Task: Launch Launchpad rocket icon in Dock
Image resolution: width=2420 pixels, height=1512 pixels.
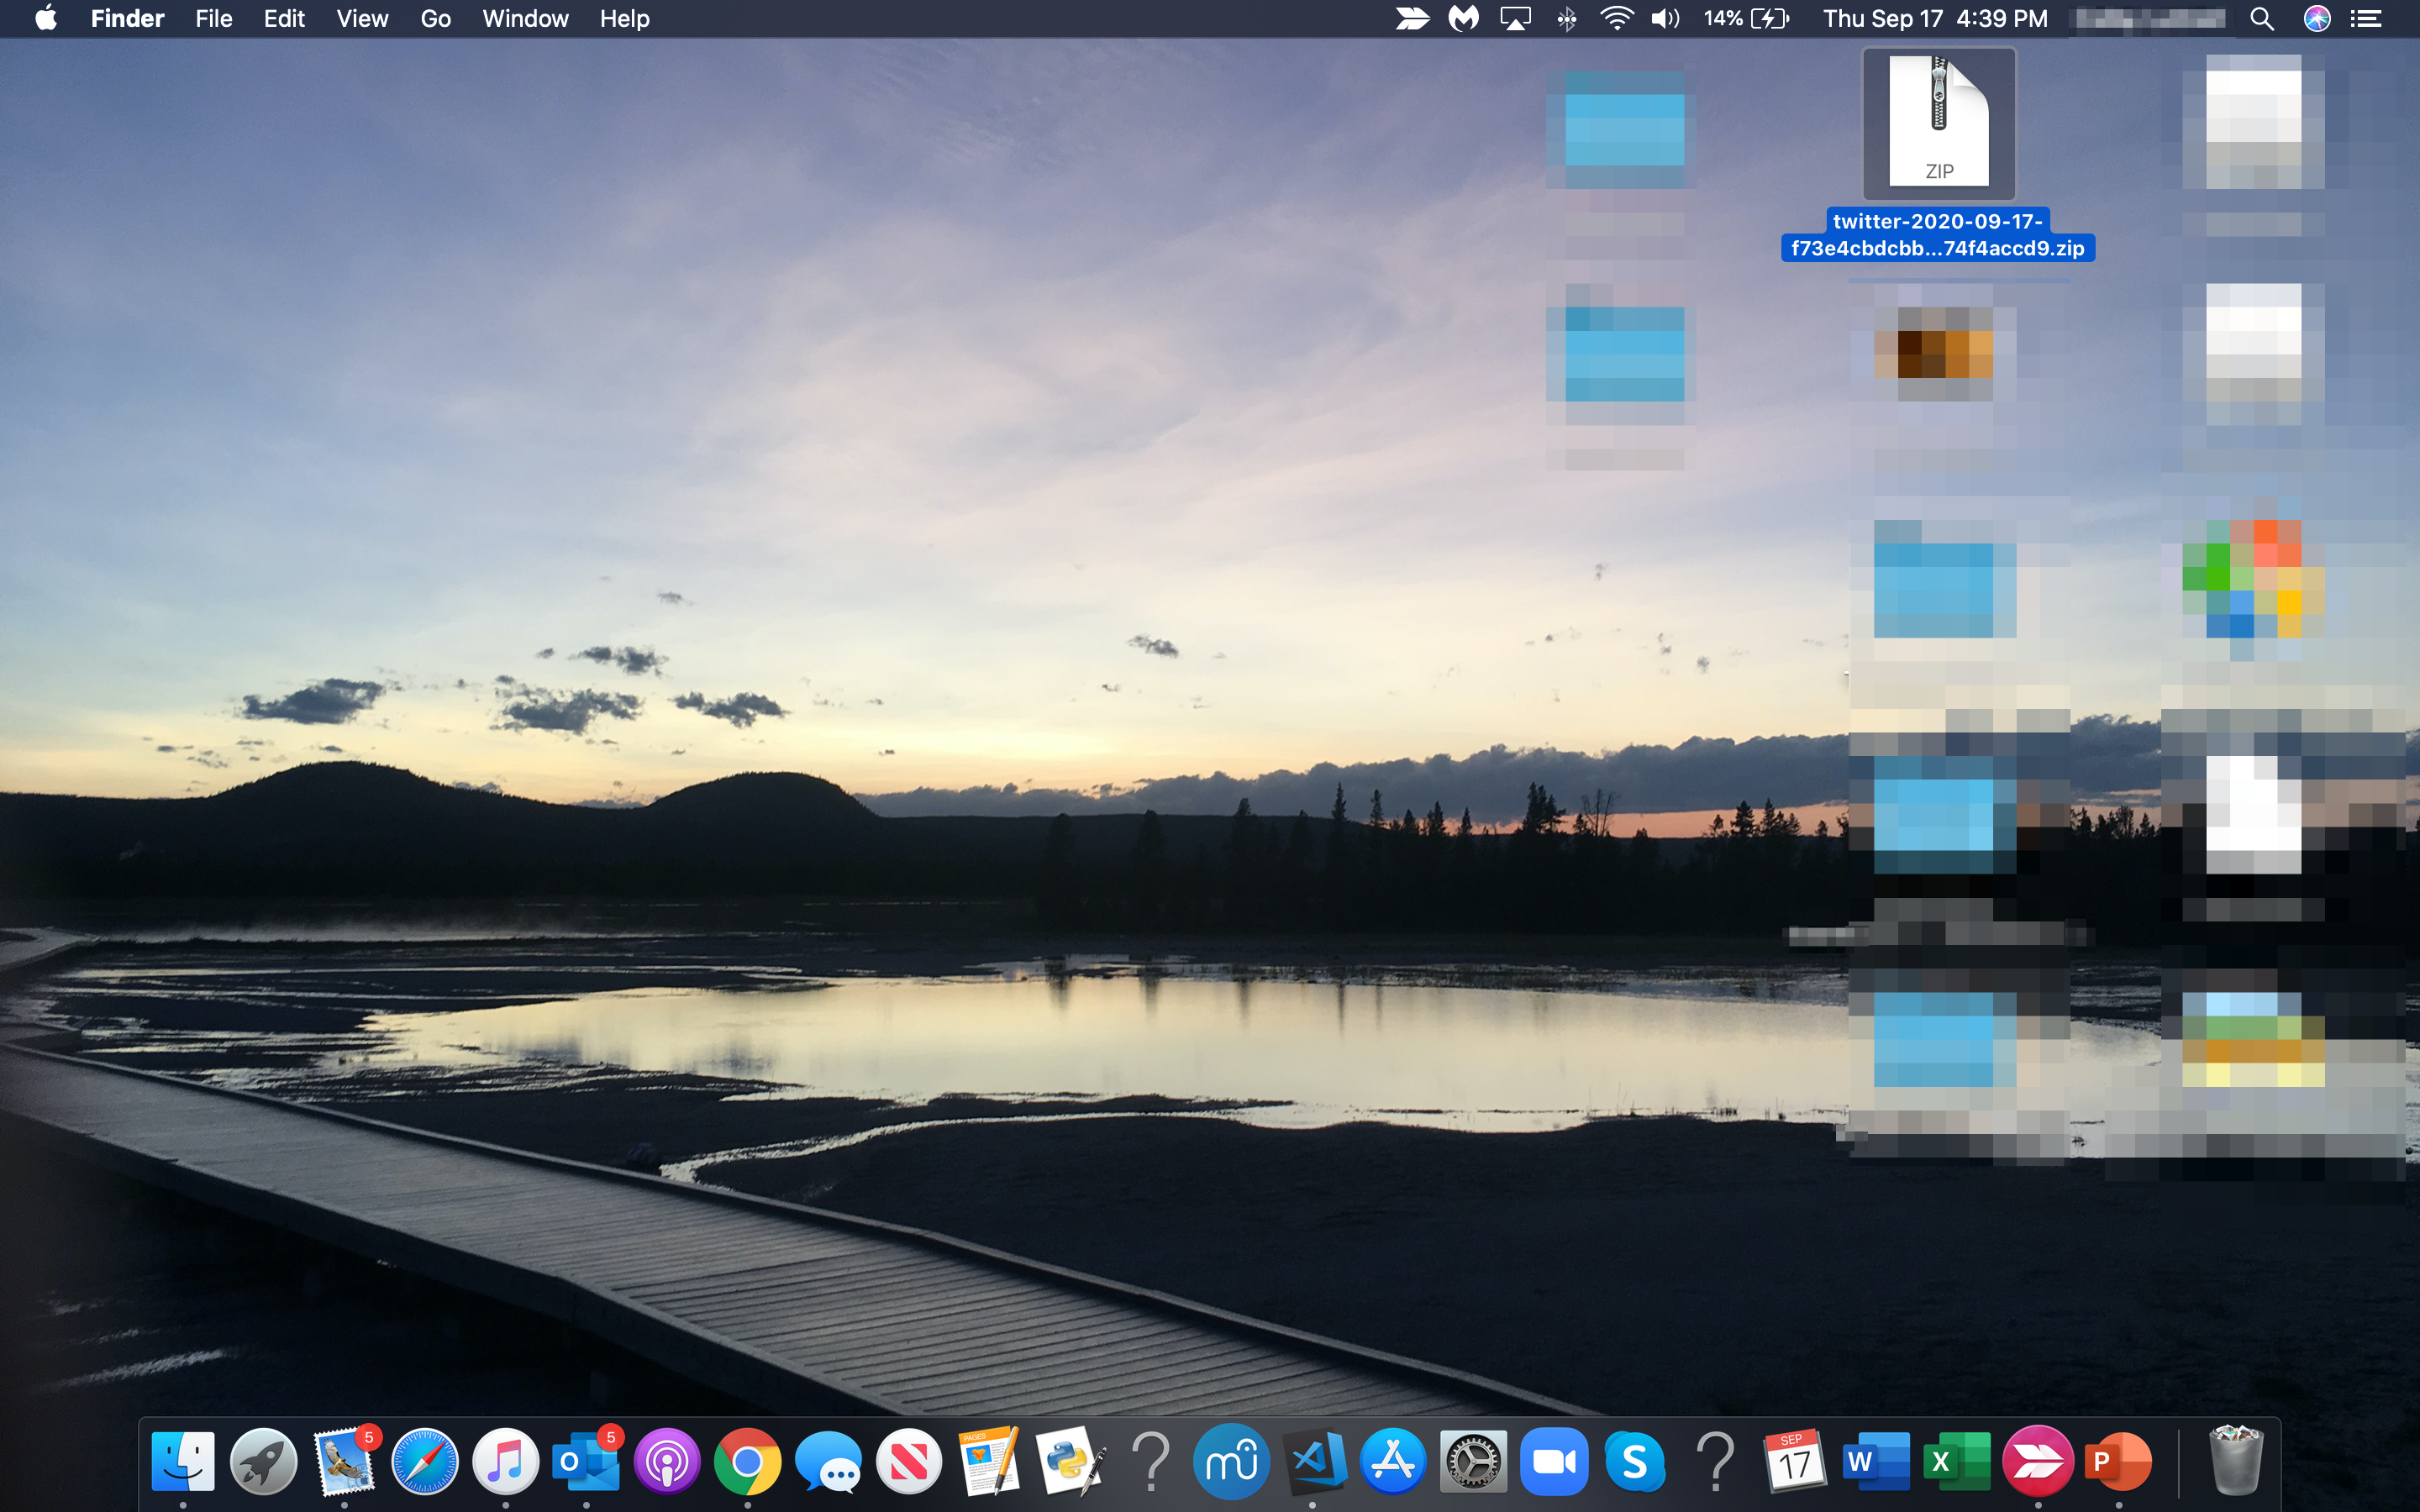Action: [x=264, y=1462]
